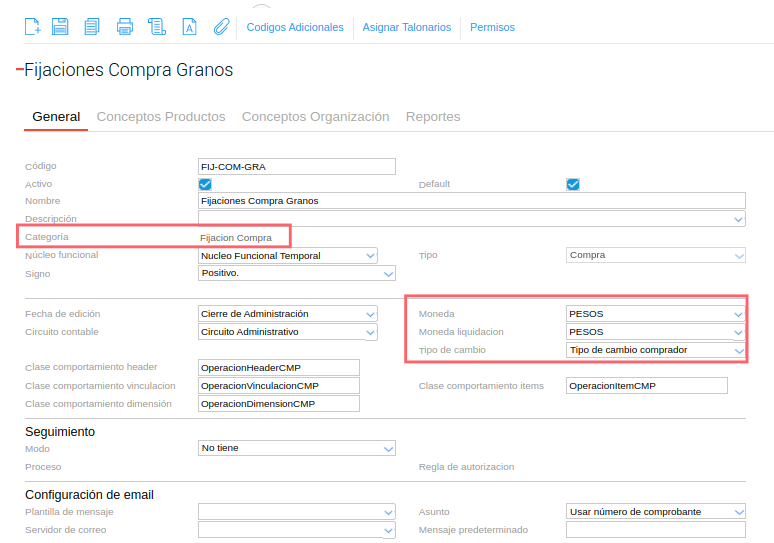This screenshot has width=774, height=543.
Task: Open the Signo dropdown
Action: (389, 273)
